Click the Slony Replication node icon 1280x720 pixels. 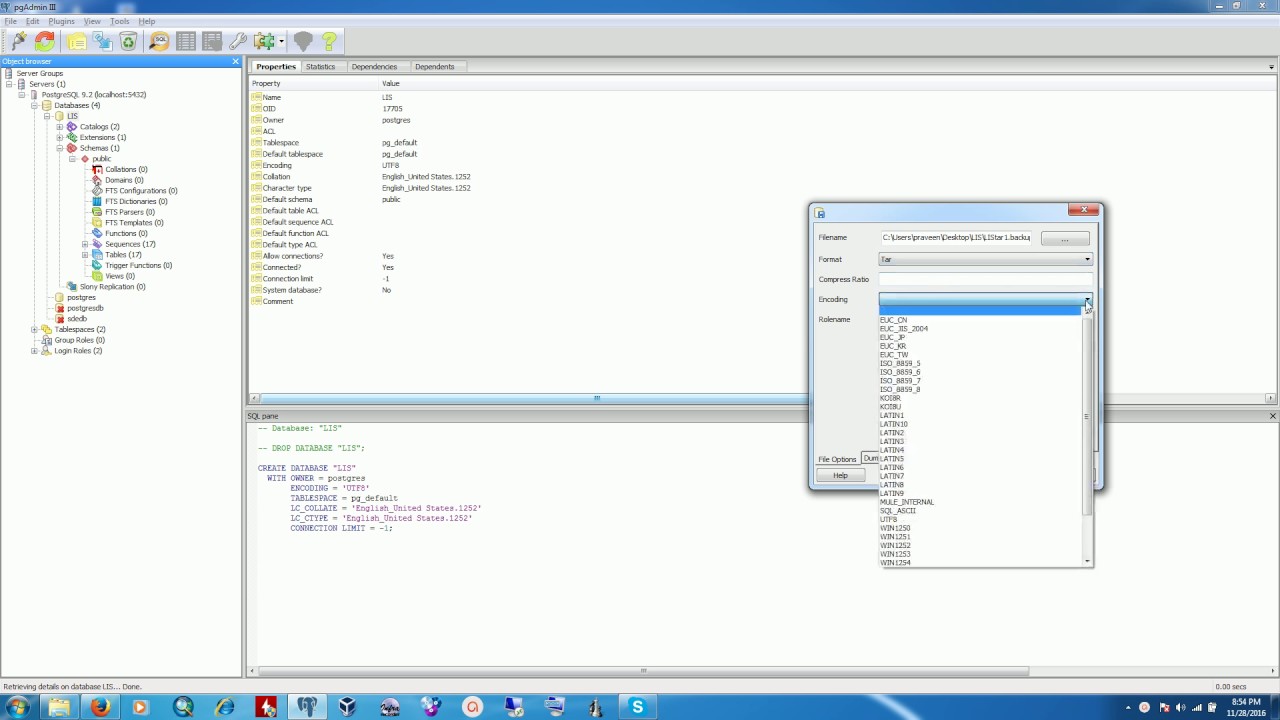click(72, 287)
